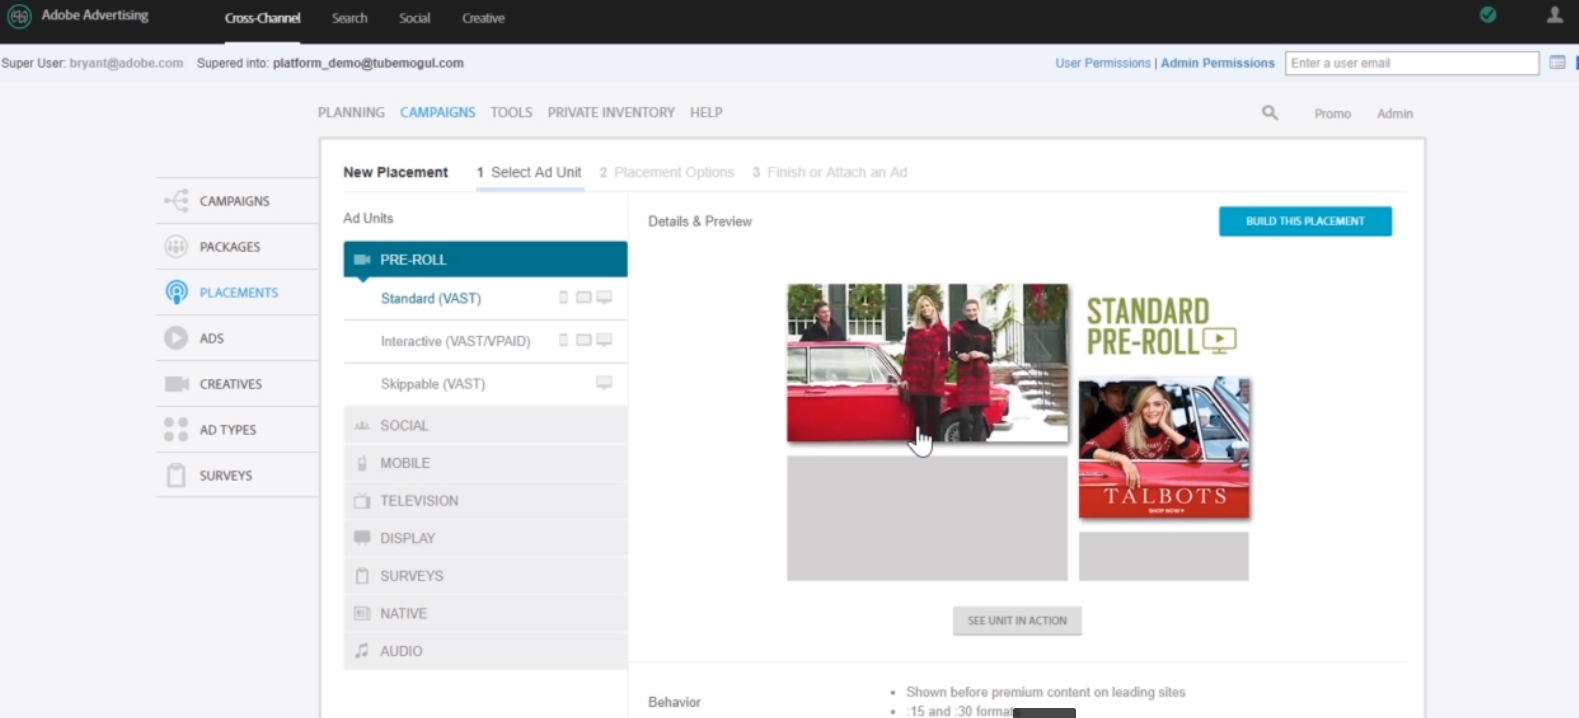
Task: Expand the Pre-Roll ad unit section
Action: point(485,259)
